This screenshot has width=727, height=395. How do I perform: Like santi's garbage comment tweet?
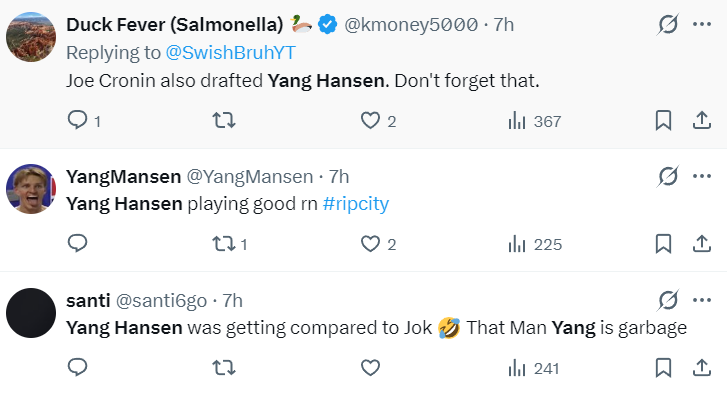(x=370, y=368)
